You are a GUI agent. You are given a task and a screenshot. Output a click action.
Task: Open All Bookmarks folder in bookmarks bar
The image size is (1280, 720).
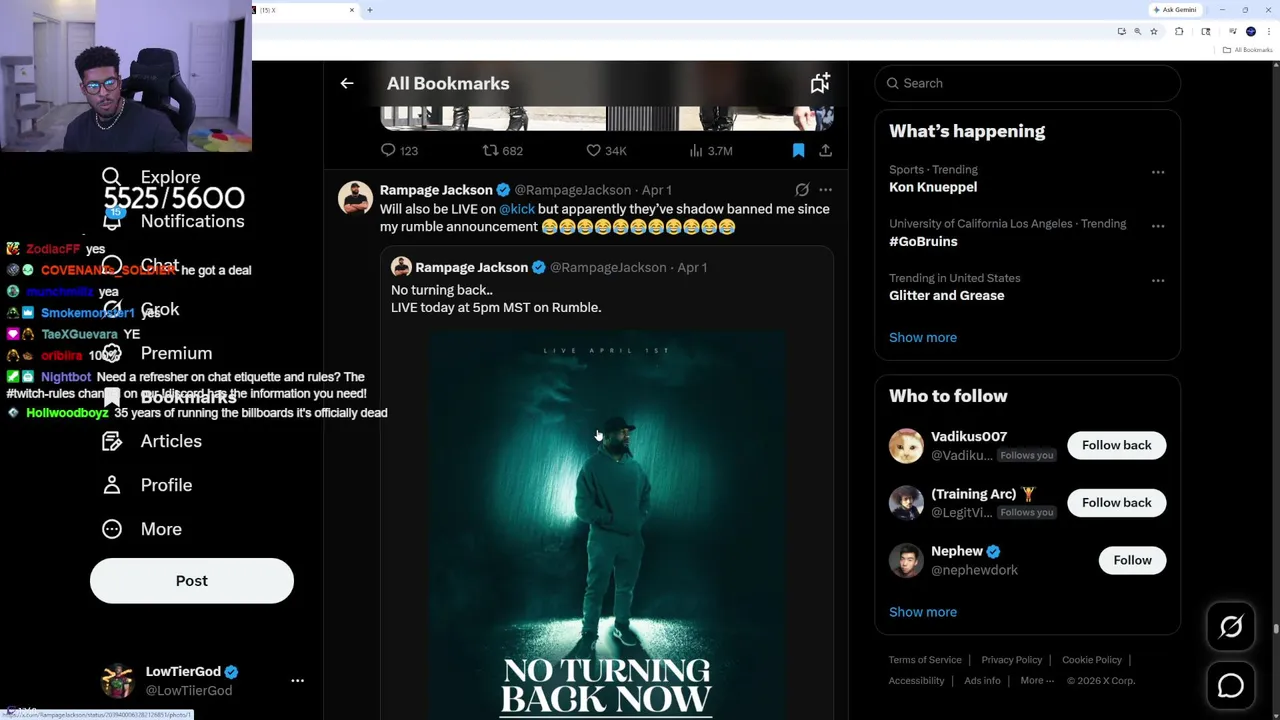click(1247, 50)
